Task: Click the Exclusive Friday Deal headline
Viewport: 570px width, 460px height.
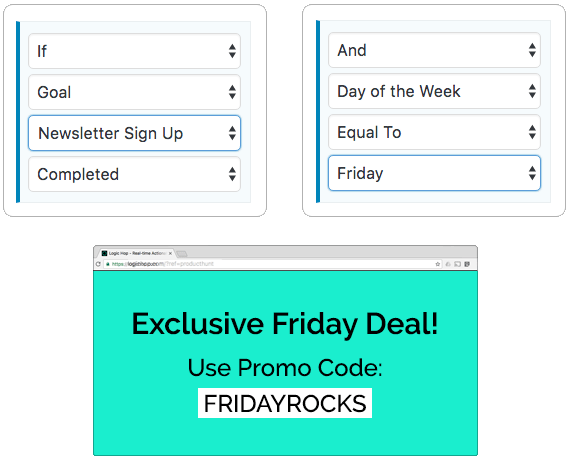Action: [x=285, y=324]
